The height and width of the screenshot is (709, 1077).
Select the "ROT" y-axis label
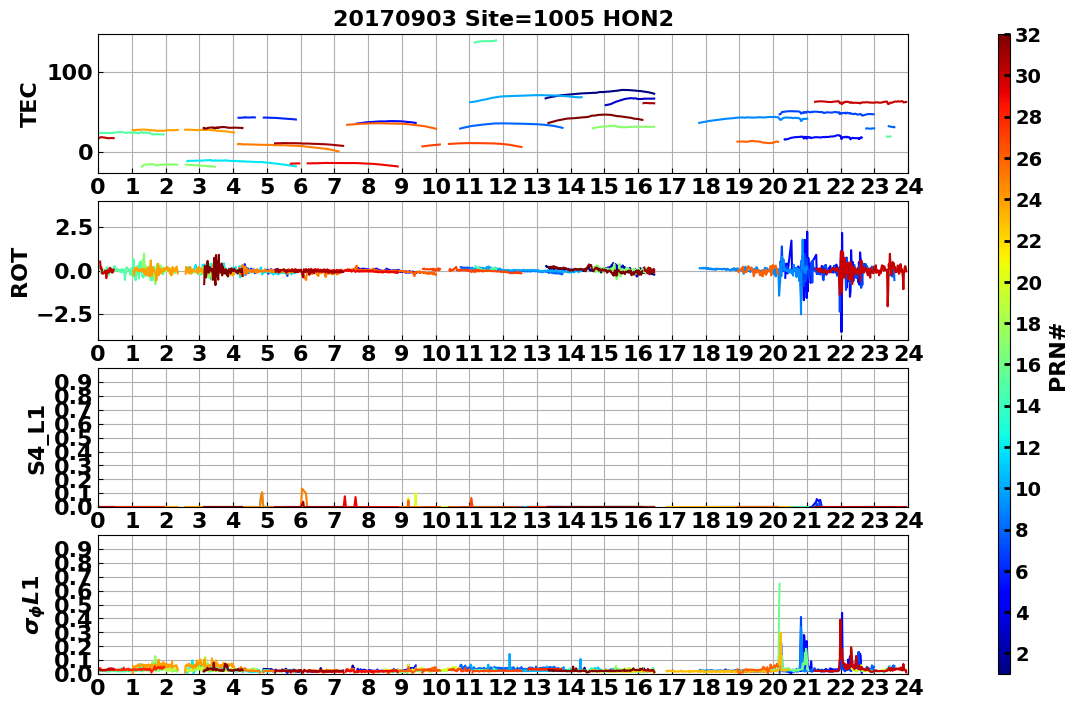pos(20,272)
